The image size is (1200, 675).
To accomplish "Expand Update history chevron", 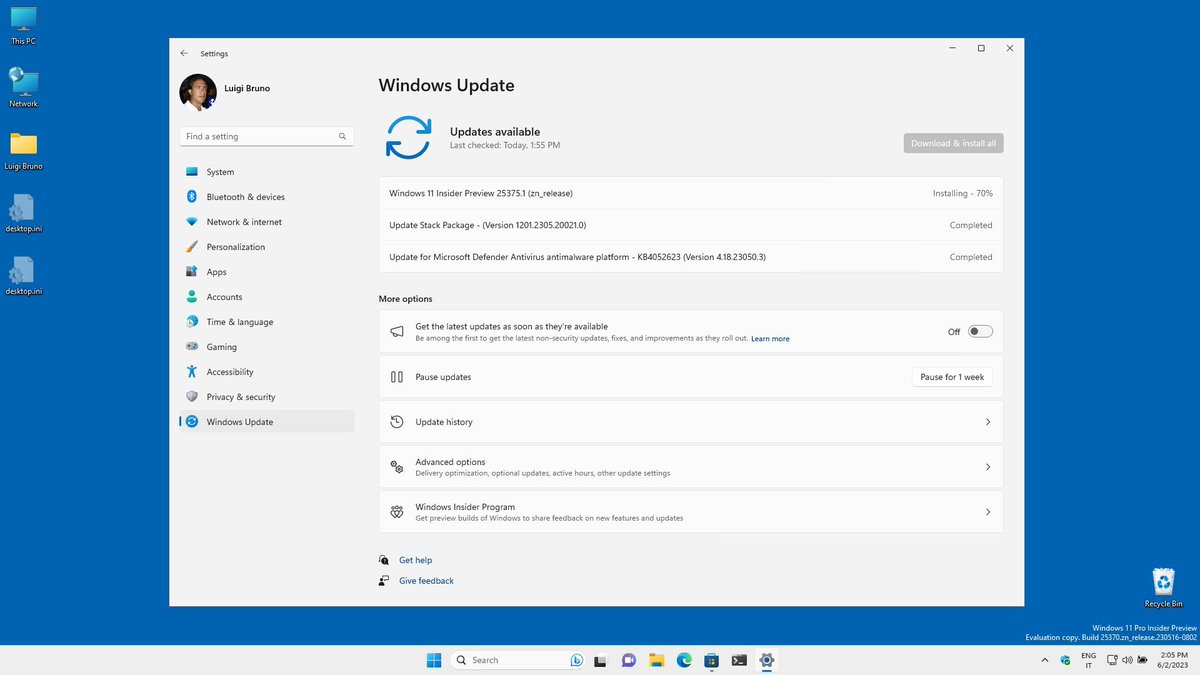I will coord(988,422).
